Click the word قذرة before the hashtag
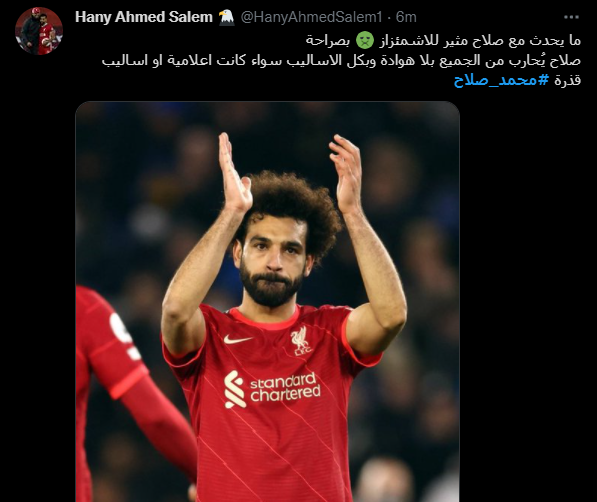This screenshot has height=502, width=597. [567, 80]
